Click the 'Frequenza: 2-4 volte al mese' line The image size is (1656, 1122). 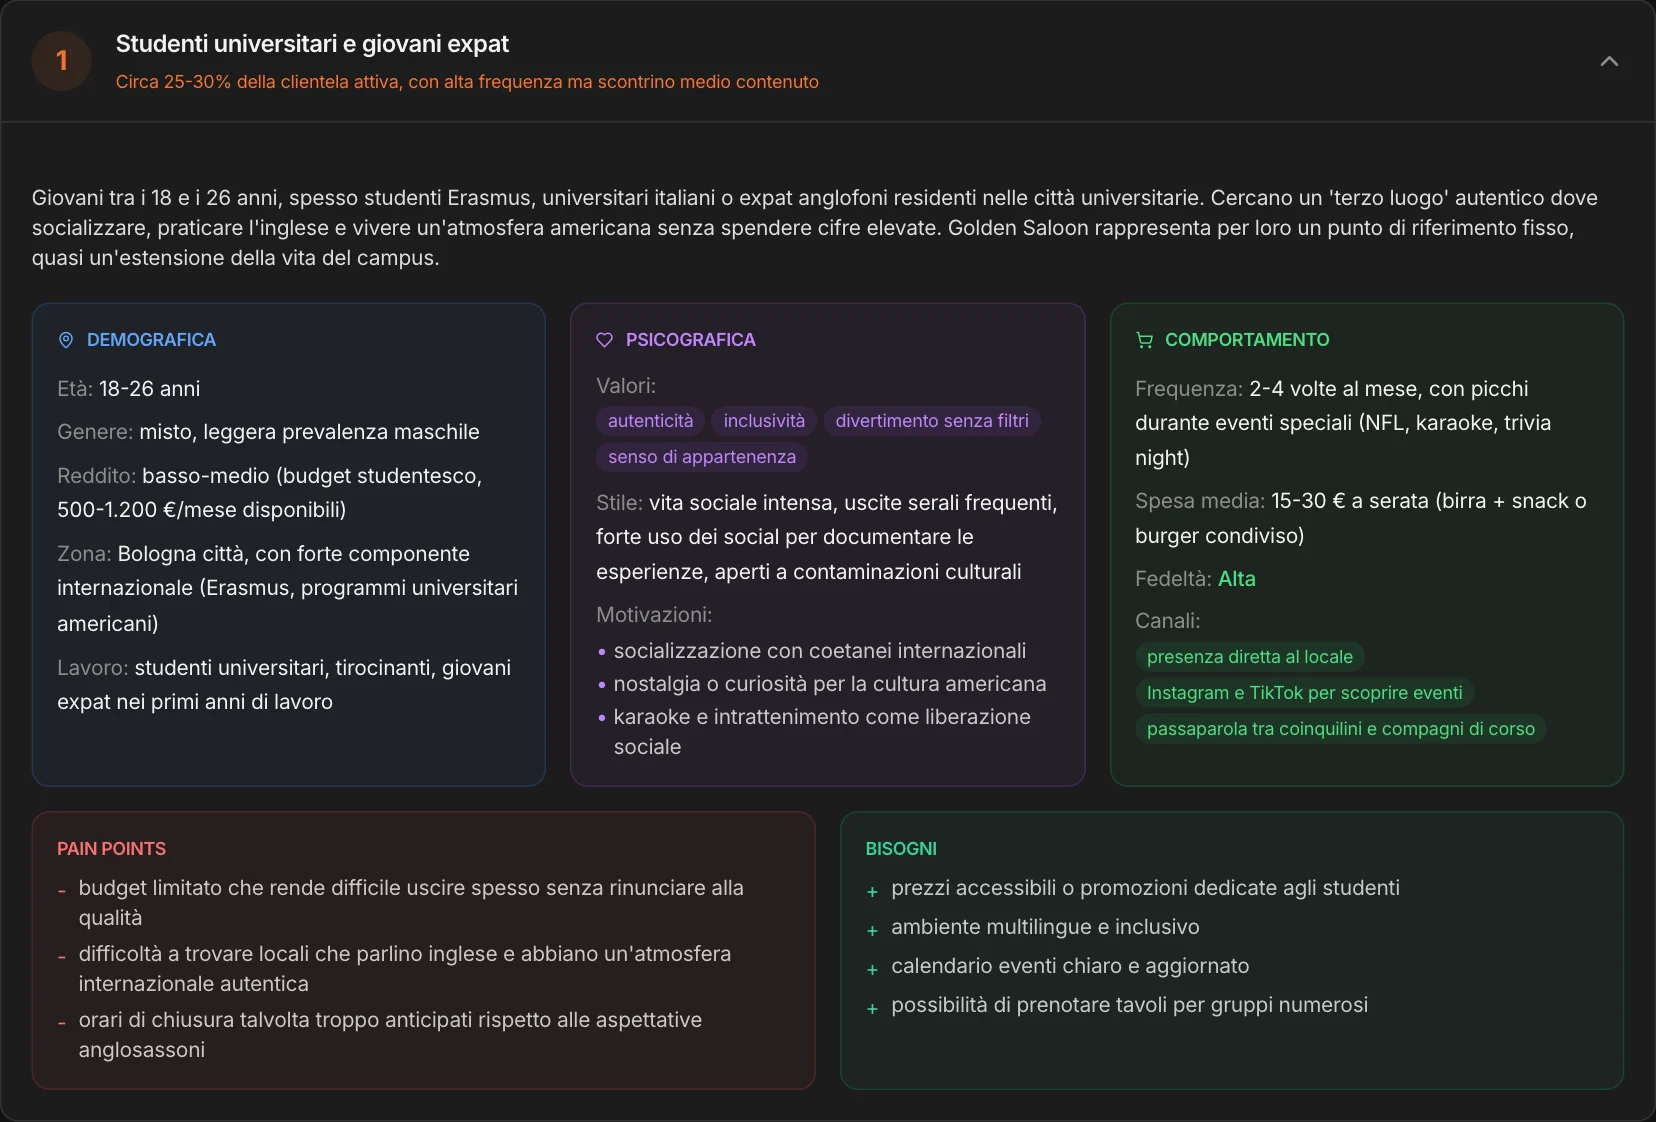(1343, 423)
